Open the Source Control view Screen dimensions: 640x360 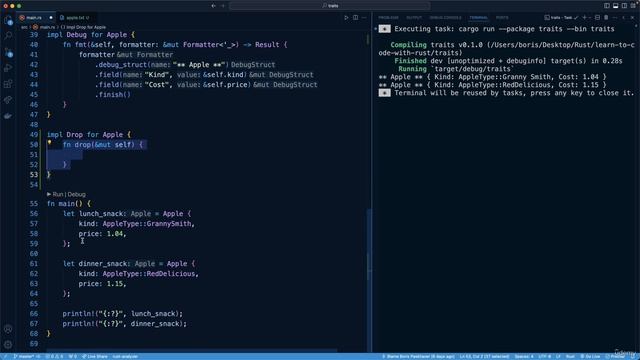point(8,52)
